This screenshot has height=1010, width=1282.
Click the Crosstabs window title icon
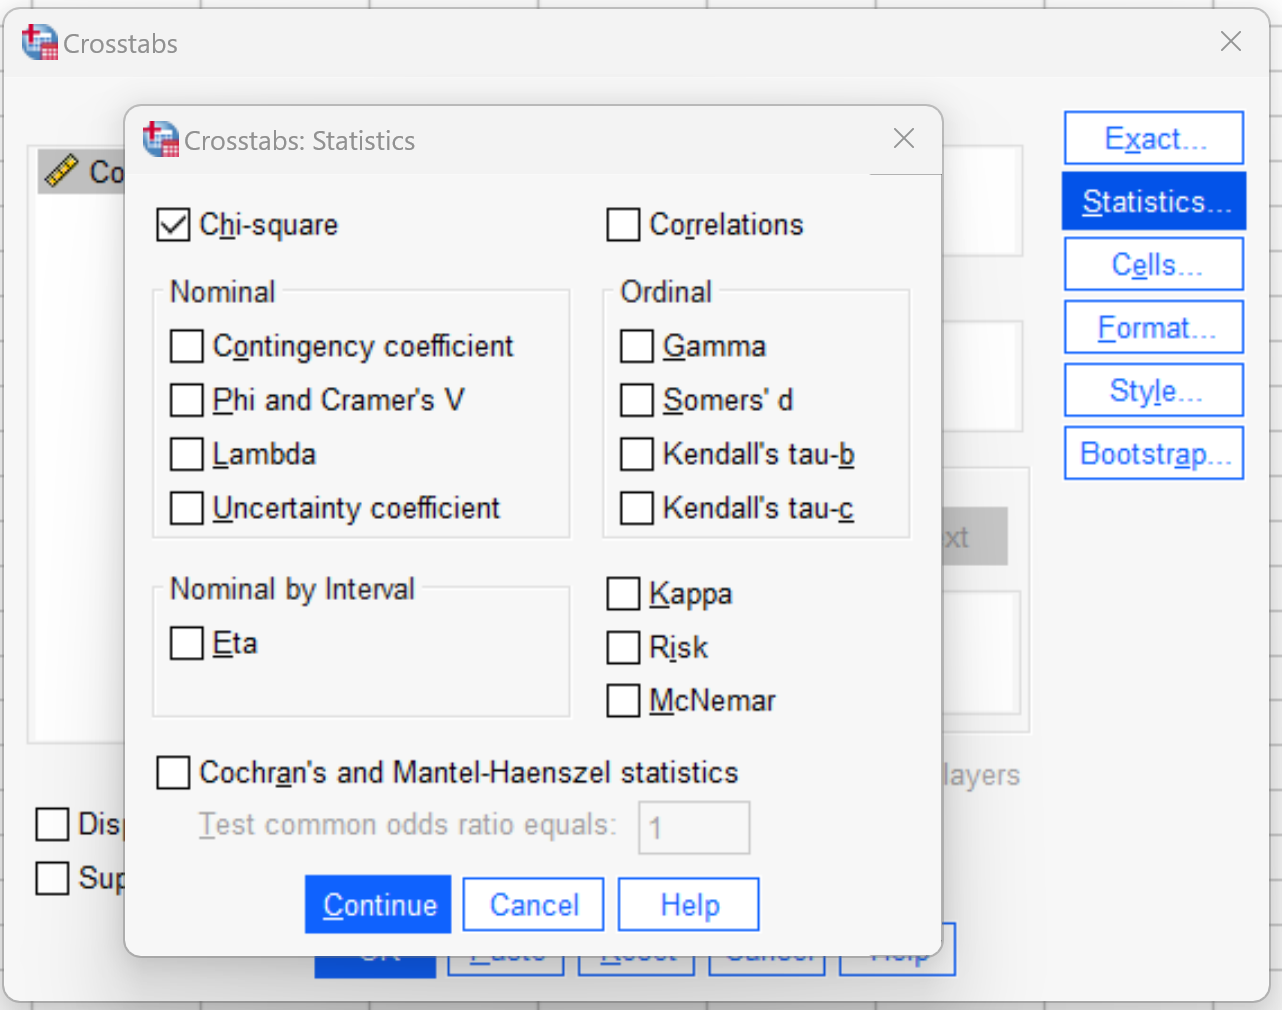point(40,42)
